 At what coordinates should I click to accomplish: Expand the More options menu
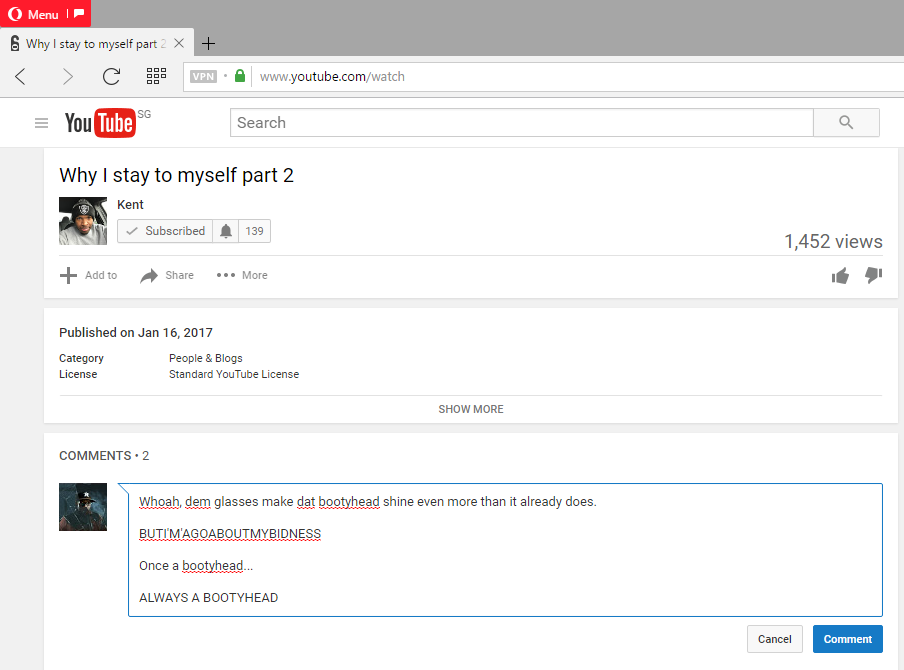coord(242,276)
